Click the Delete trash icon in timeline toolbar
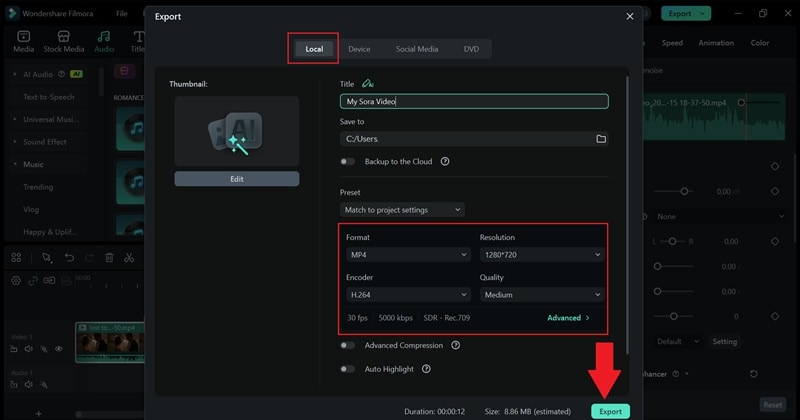This screenshot has width=800, height=420. 109,258
